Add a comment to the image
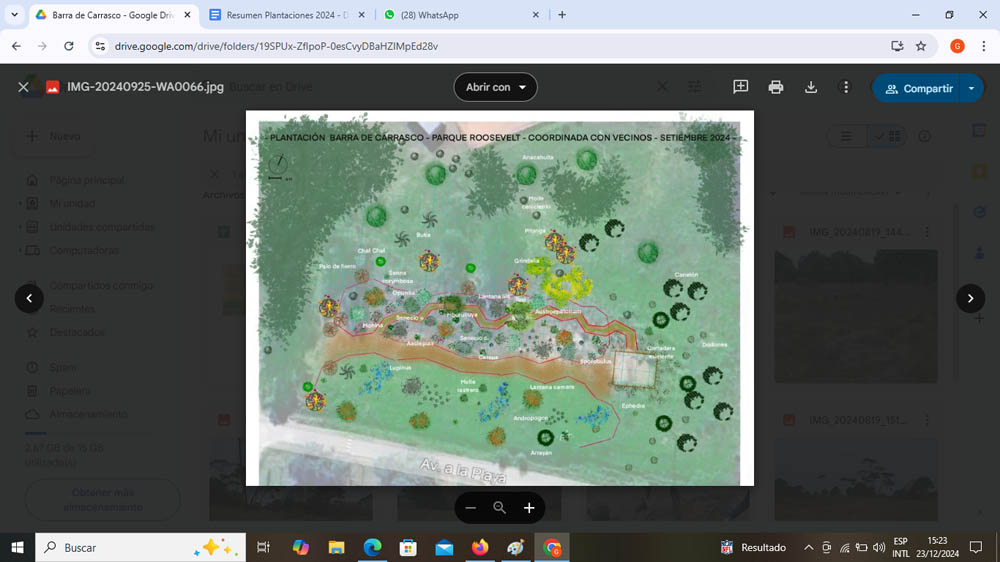 [740, 88]
